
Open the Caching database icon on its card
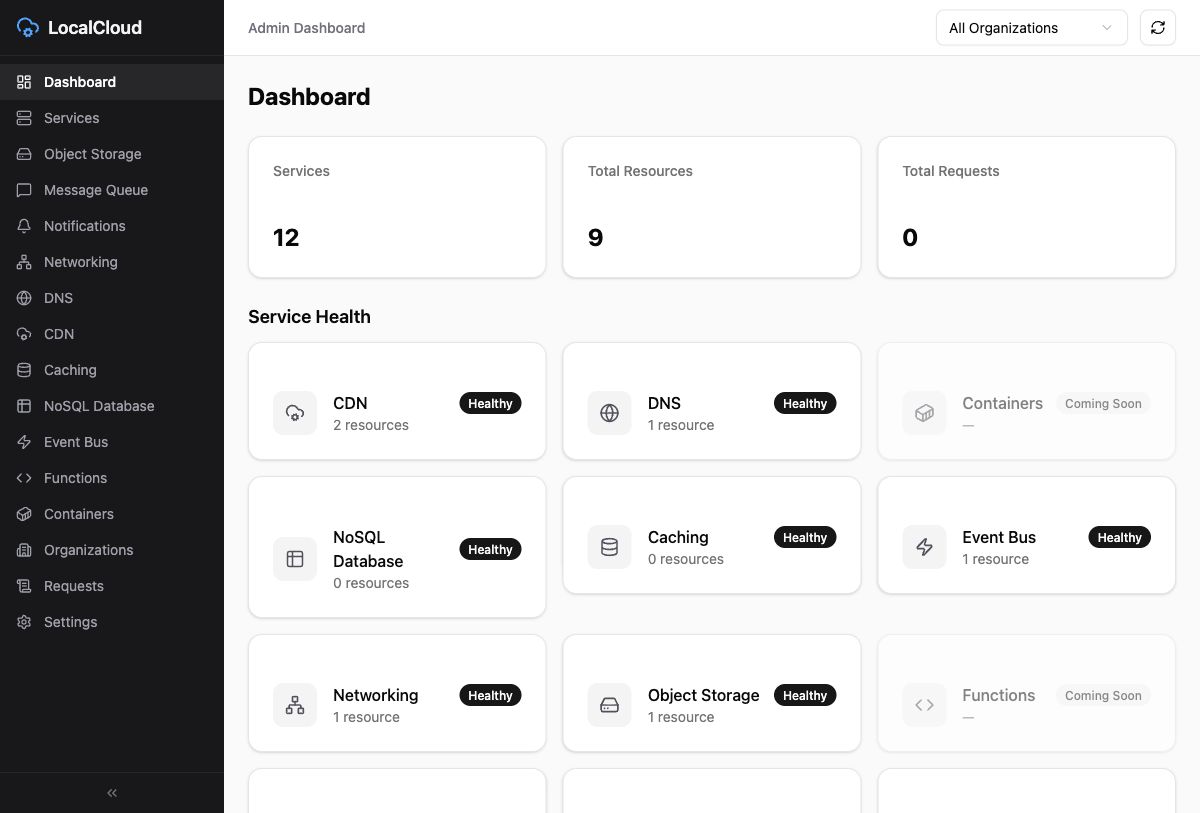click(x=609, y=547)
